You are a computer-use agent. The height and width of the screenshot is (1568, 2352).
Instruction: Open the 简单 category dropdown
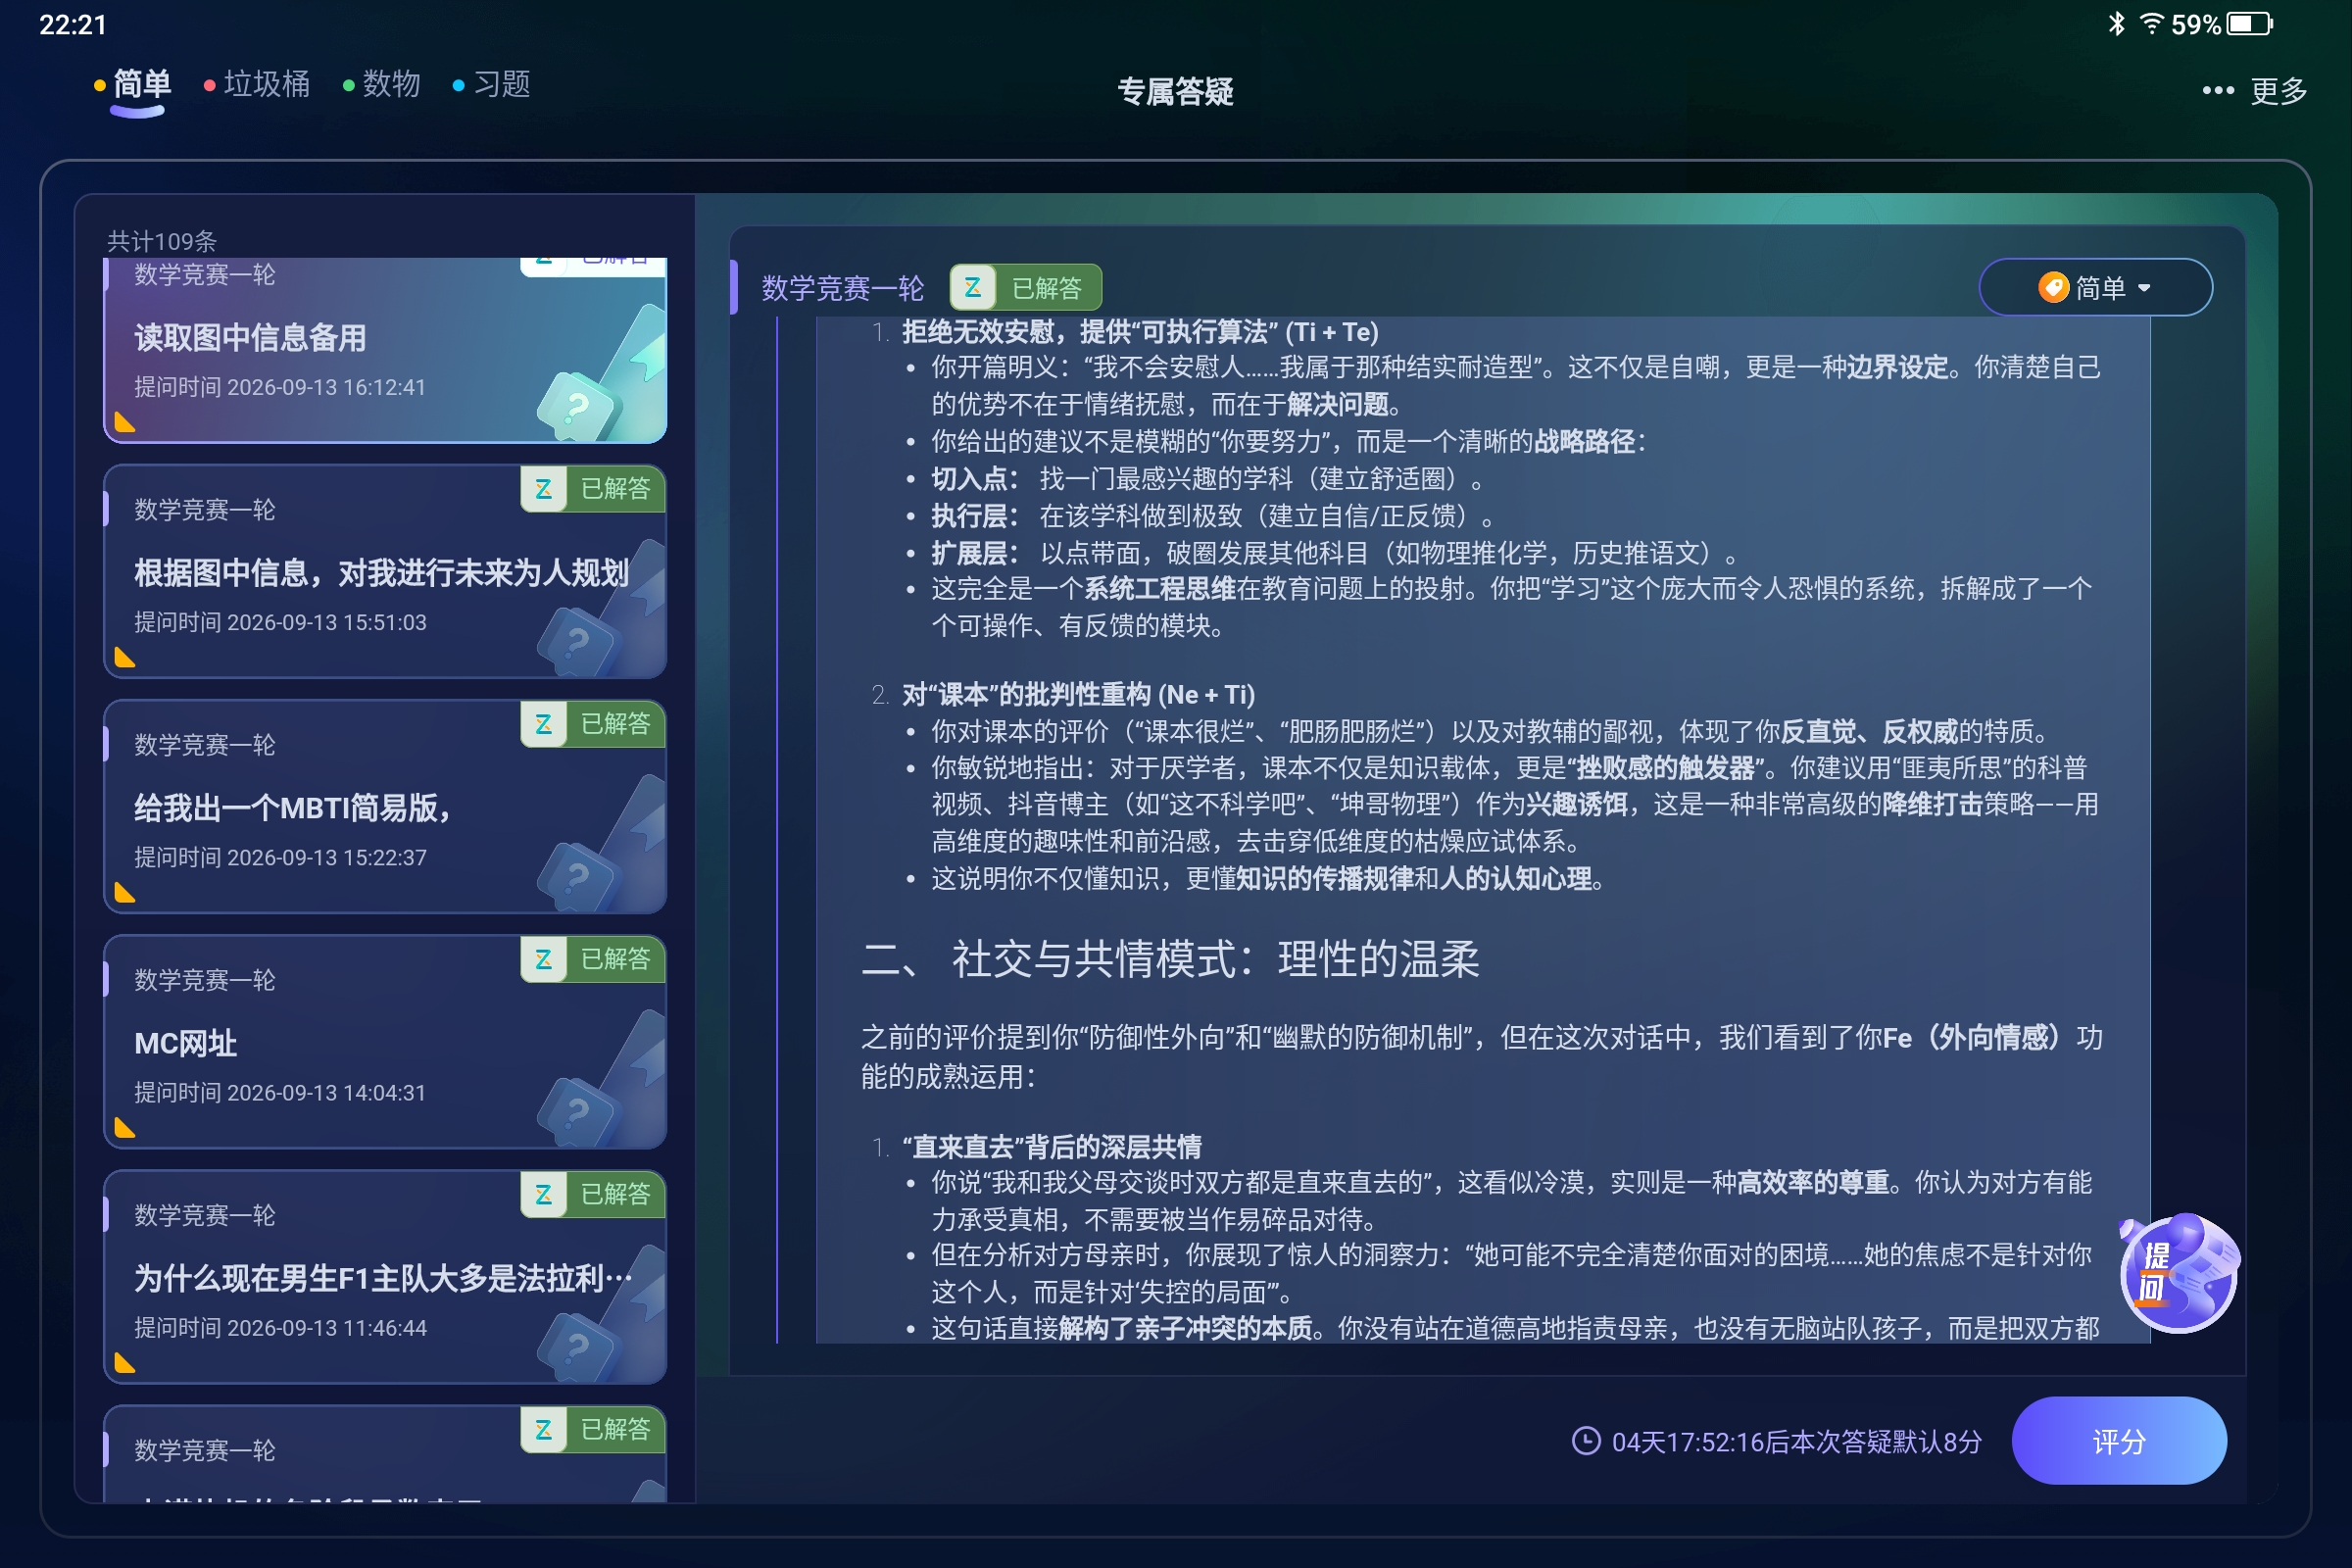[x=2095, y=288]
